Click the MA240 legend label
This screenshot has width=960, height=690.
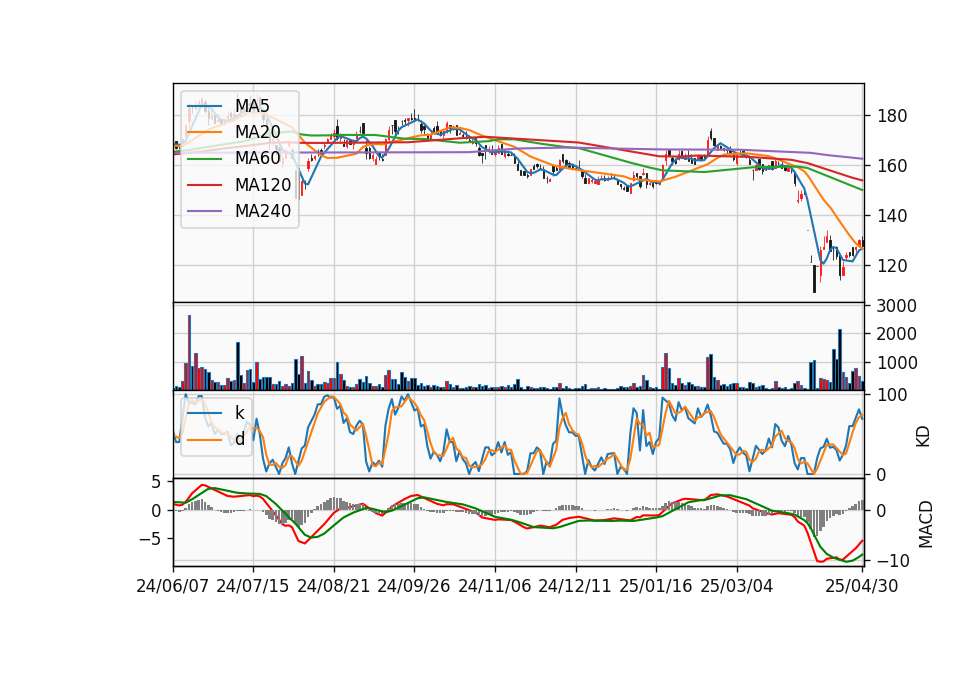point(263,211)
